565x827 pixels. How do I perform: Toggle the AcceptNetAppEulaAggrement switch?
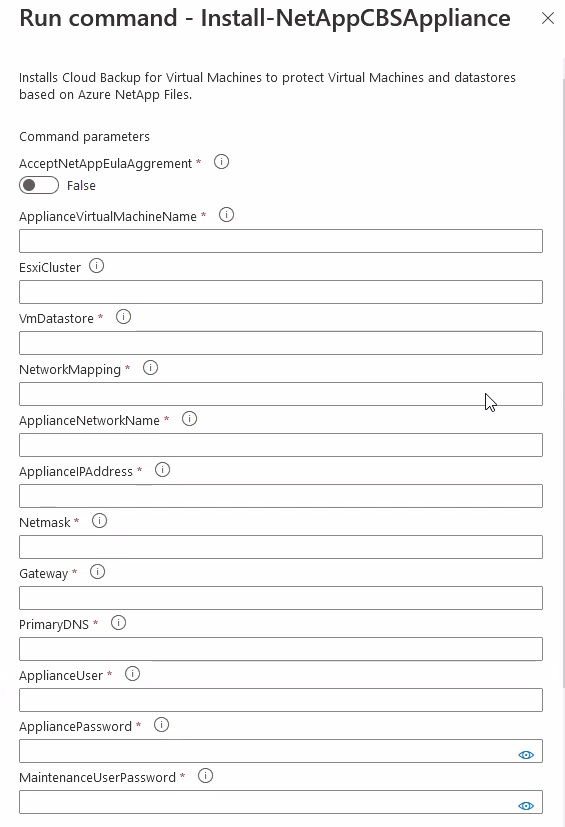coord(39,185)
